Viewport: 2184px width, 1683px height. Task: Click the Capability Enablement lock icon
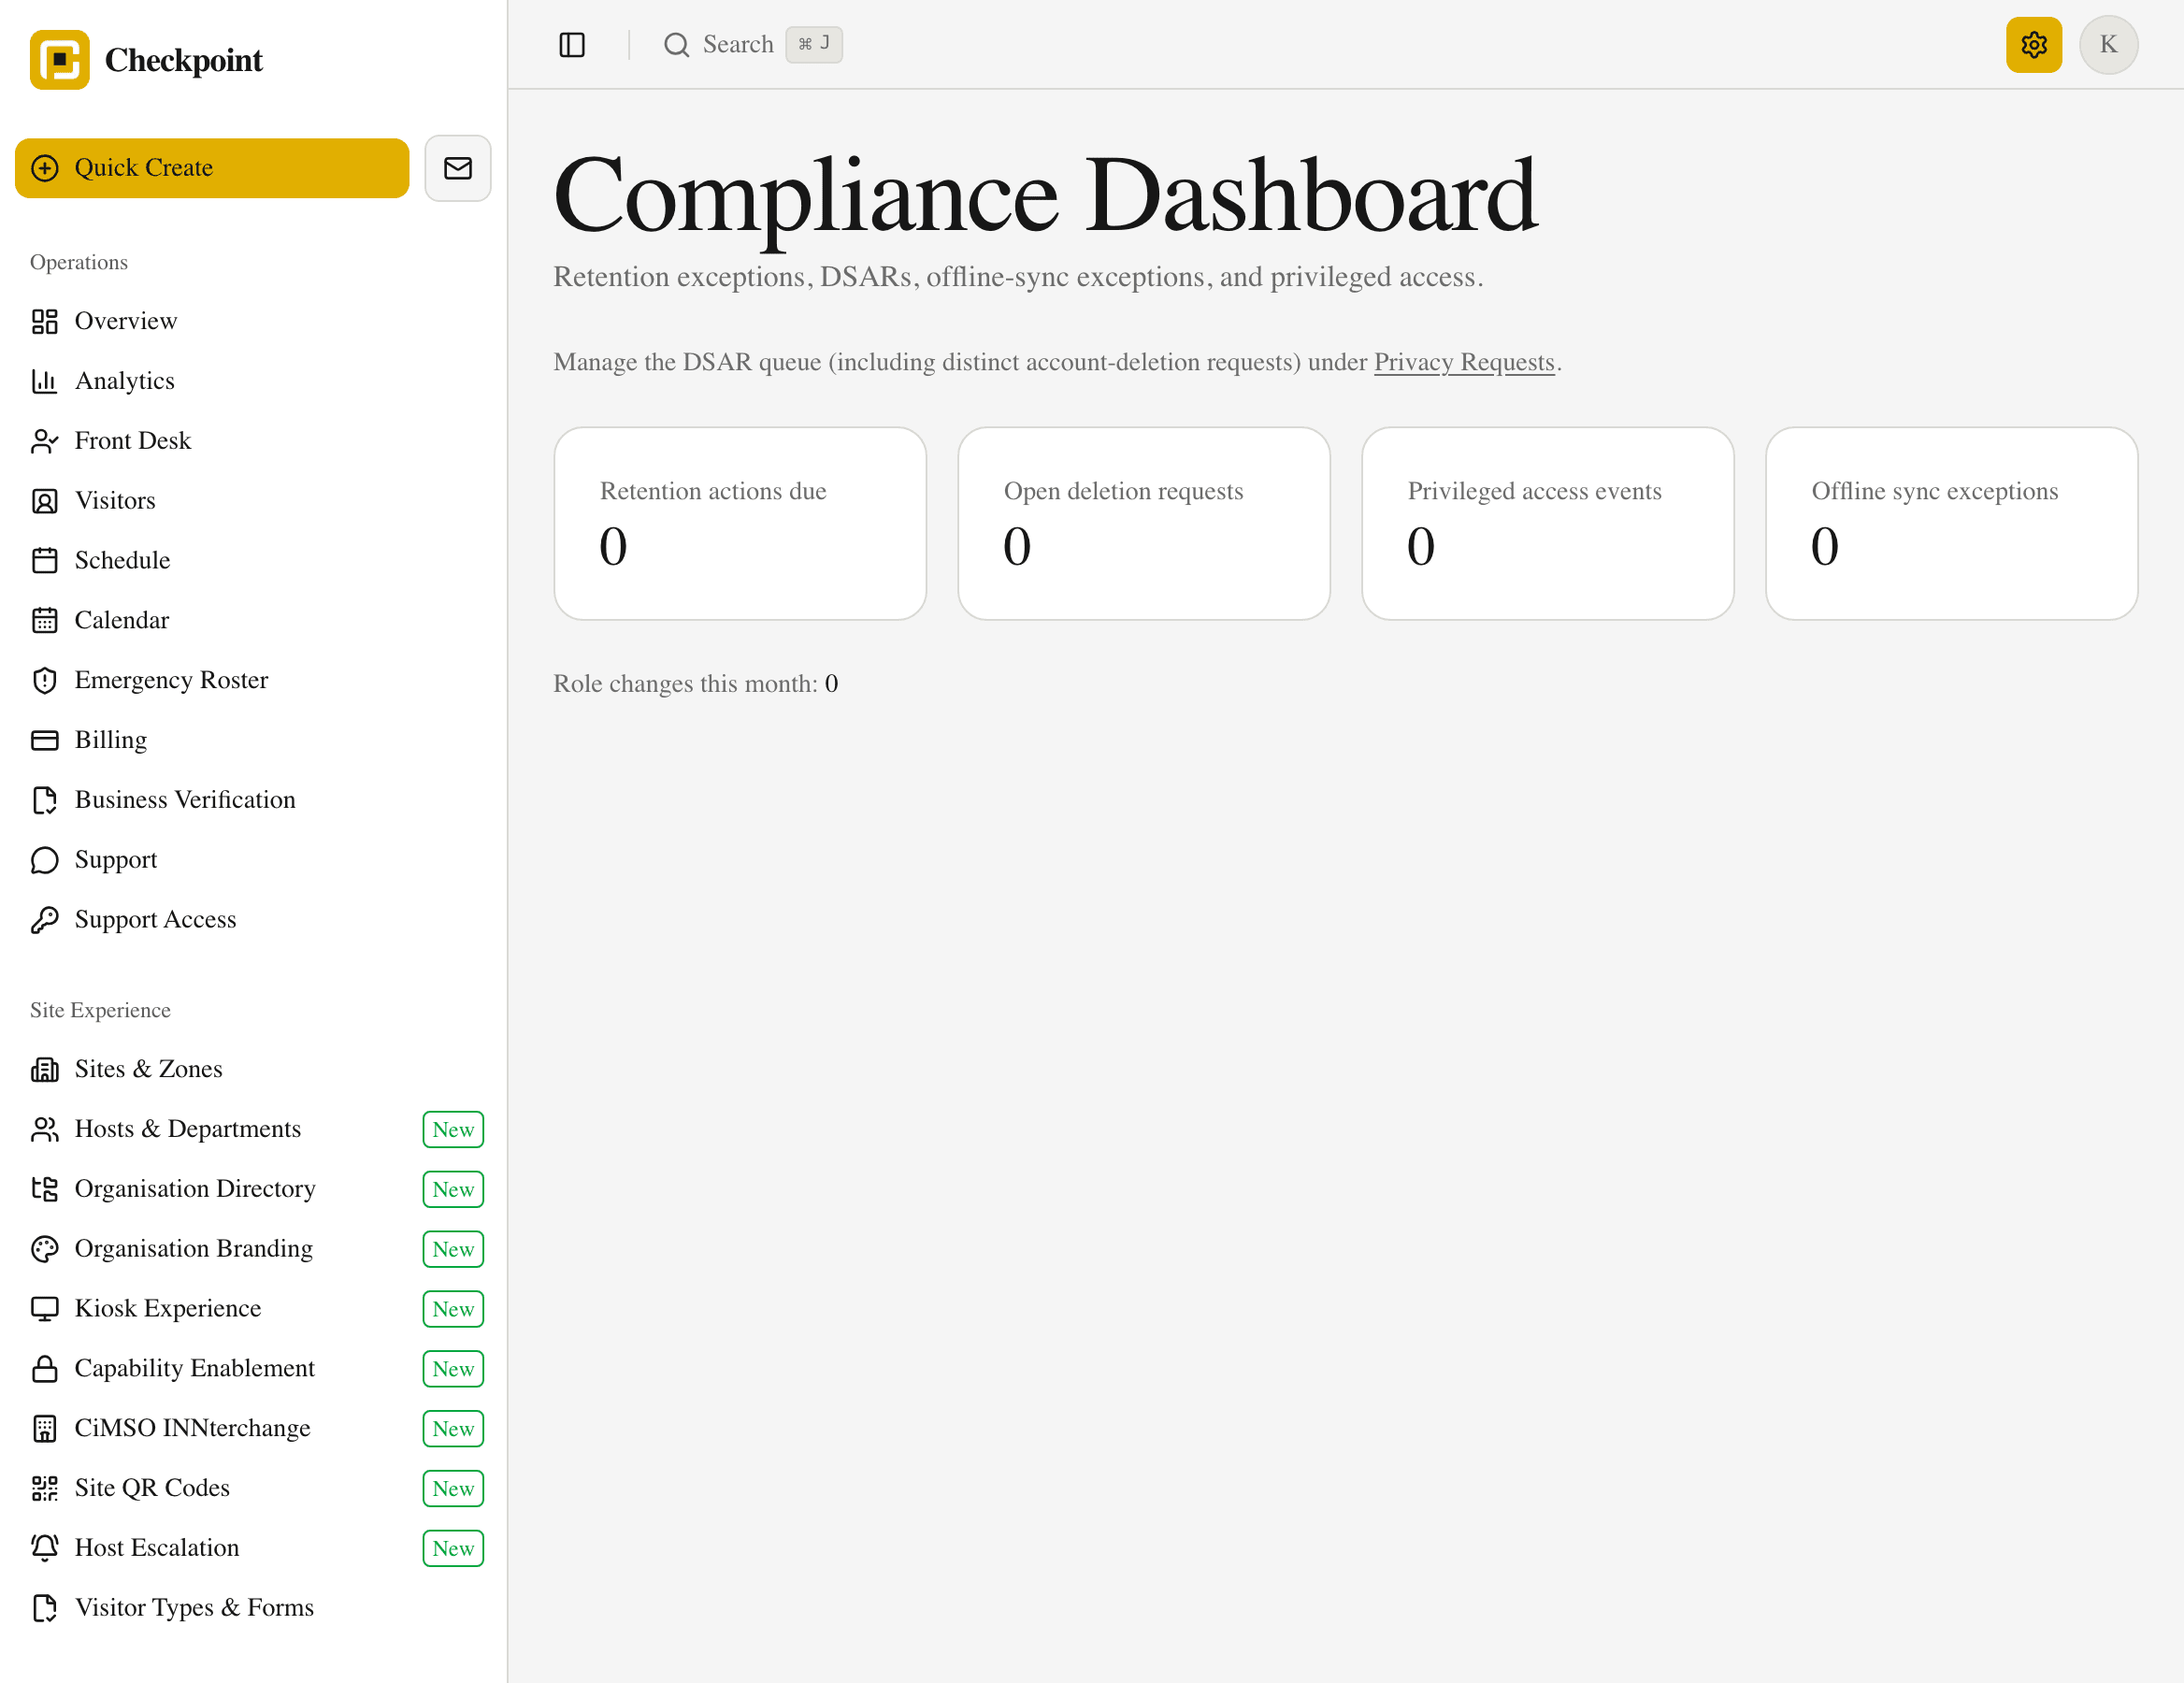pyautogui.click(x=45, y=1369)
